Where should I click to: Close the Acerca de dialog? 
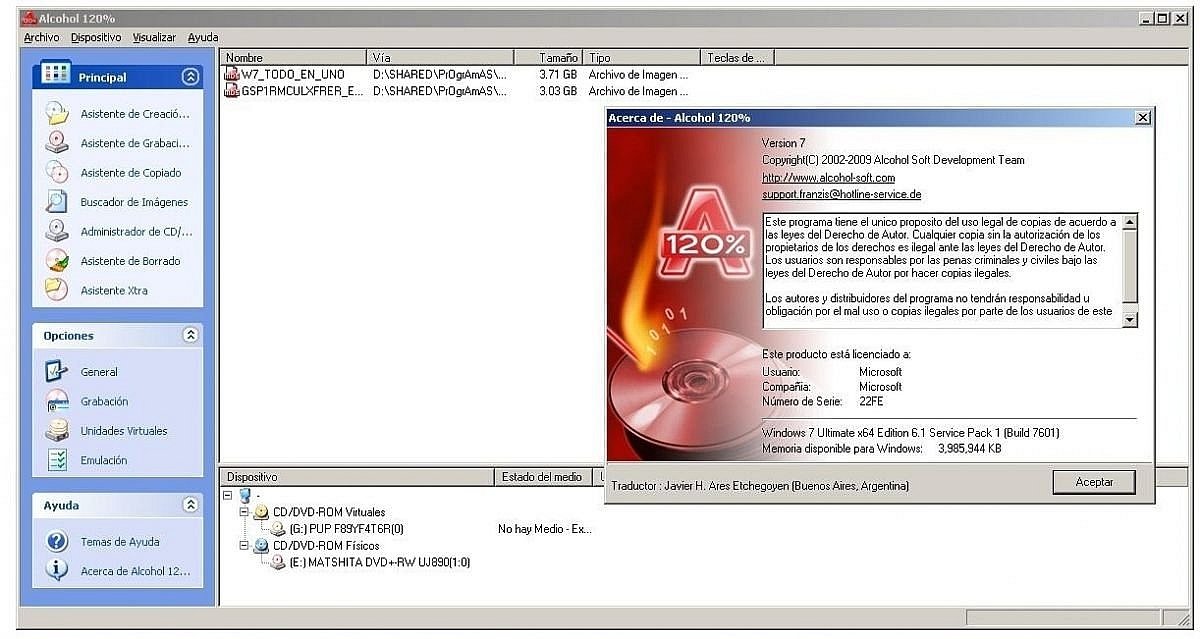1143,118
